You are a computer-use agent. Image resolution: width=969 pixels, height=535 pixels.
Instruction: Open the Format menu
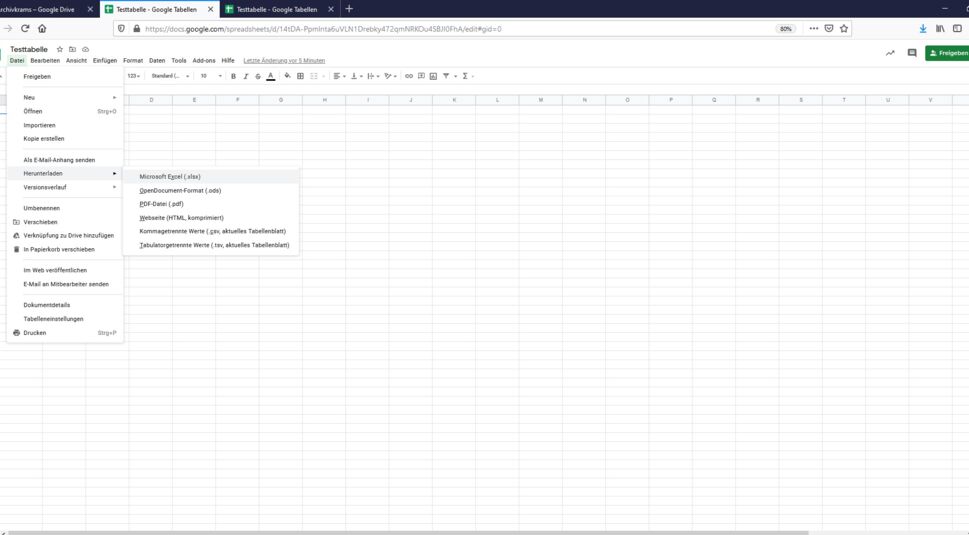click(x=133, y=61)
